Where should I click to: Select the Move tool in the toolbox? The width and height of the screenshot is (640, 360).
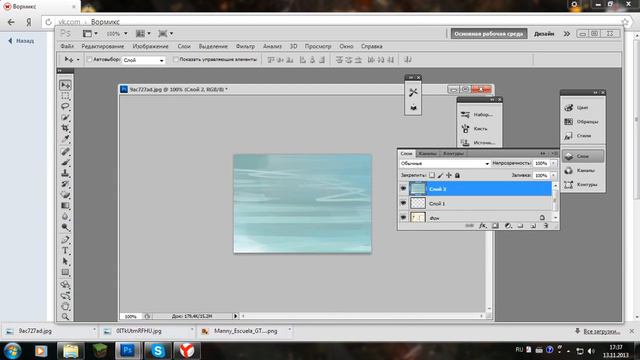(65, 85)
